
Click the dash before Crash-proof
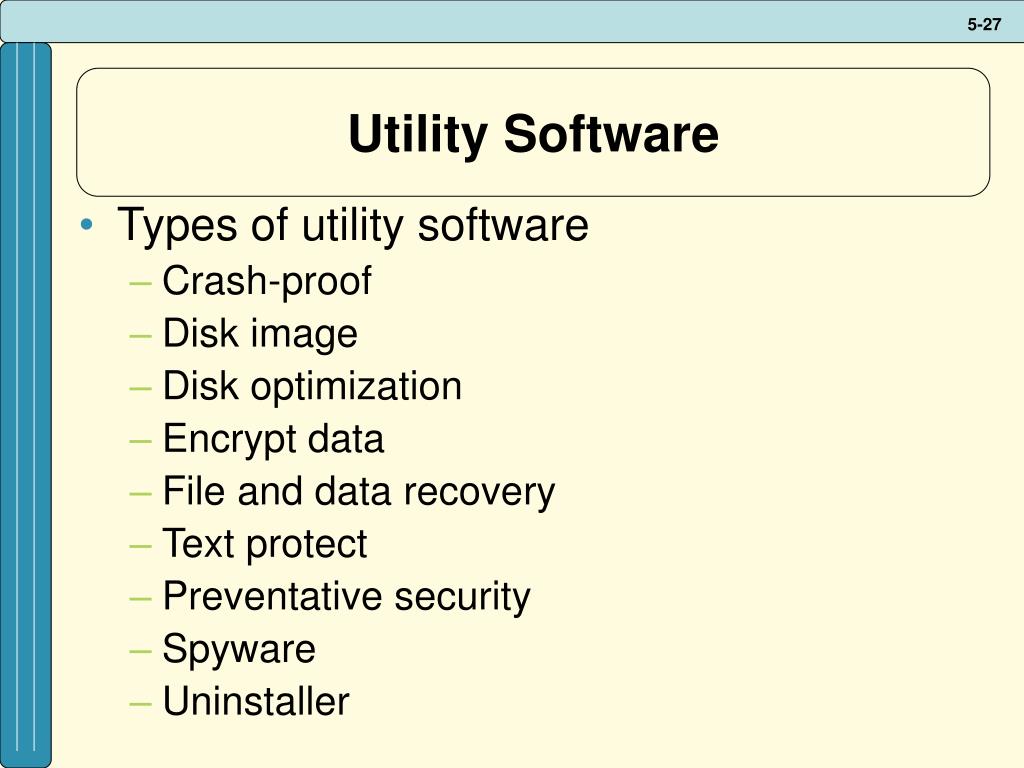[140, 283]
